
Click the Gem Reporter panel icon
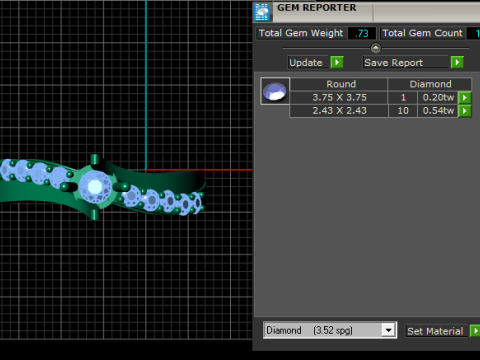262,11
